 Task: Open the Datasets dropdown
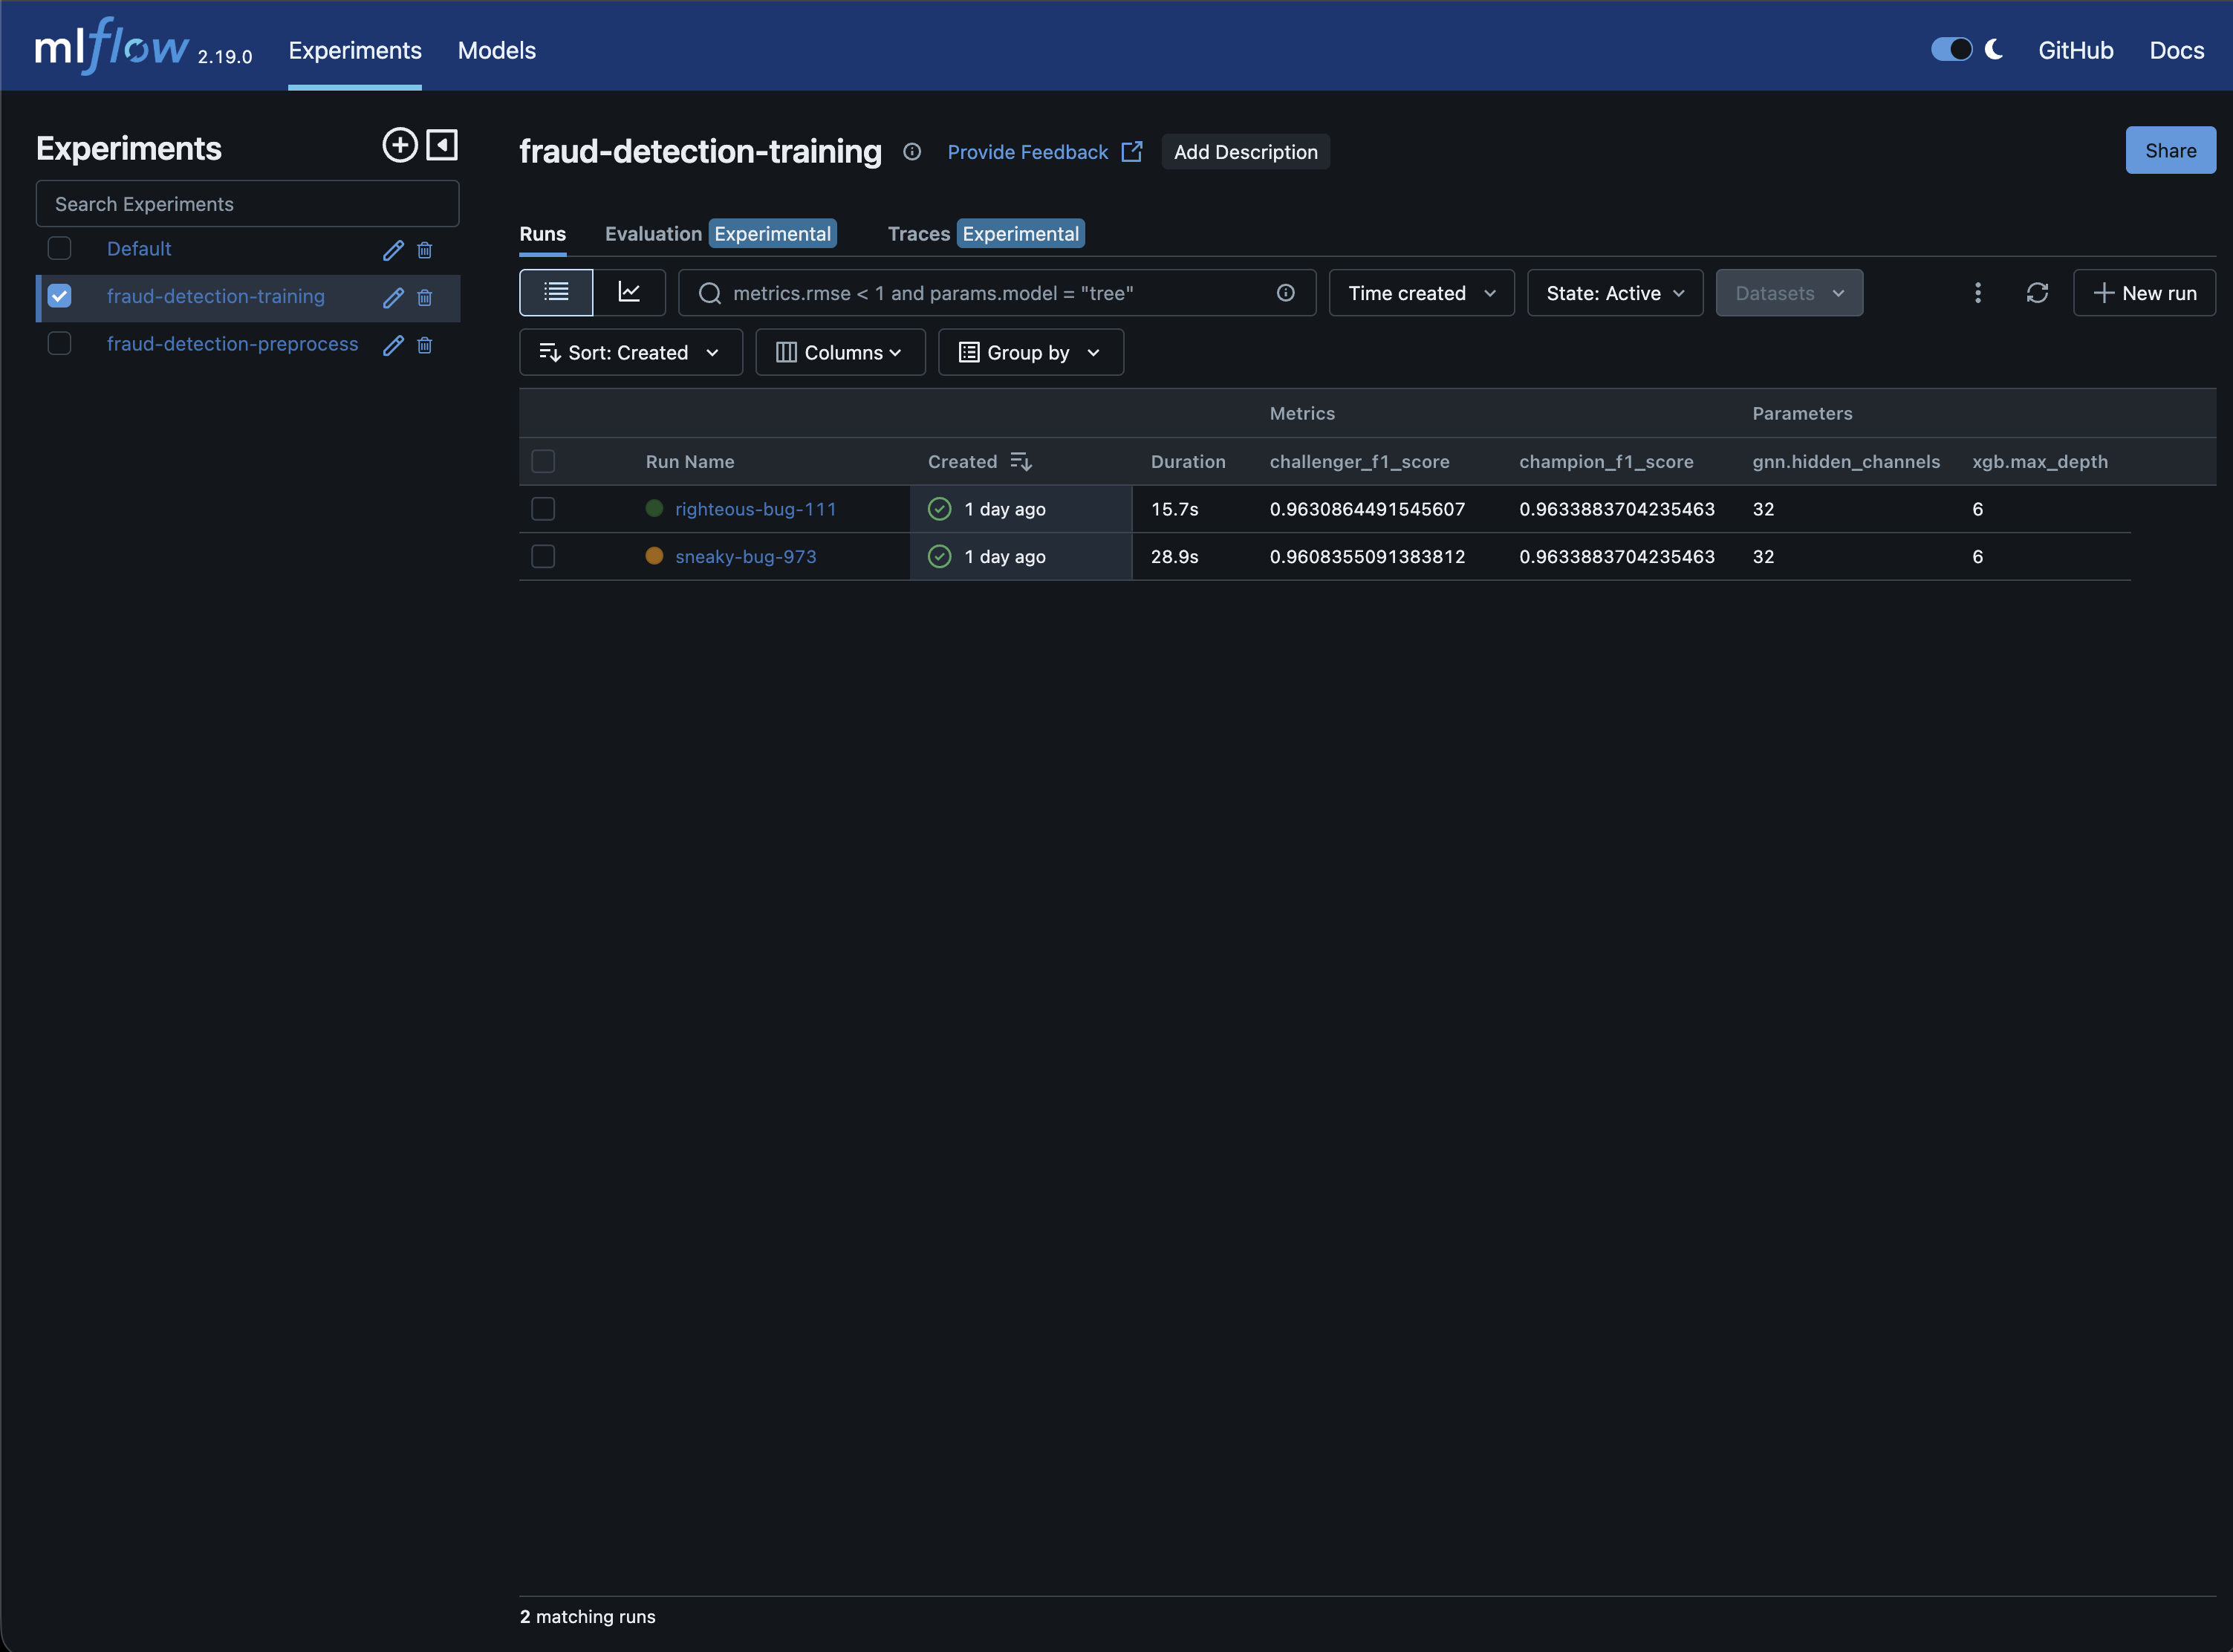pyautogui.click(x=1789, y=293)
